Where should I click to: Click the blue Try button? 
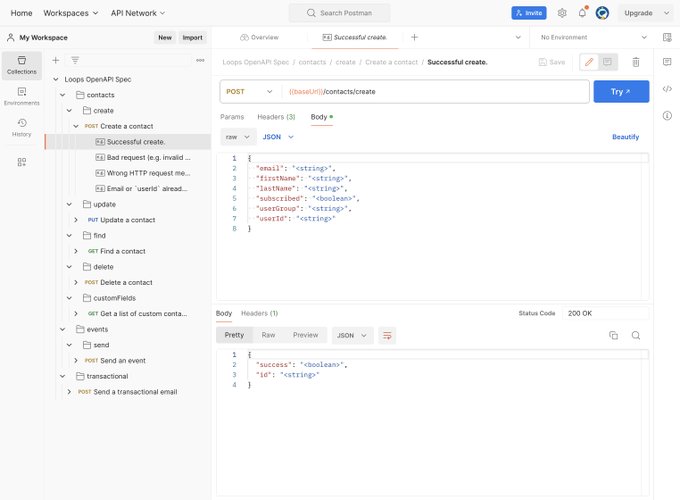[621, 92]
